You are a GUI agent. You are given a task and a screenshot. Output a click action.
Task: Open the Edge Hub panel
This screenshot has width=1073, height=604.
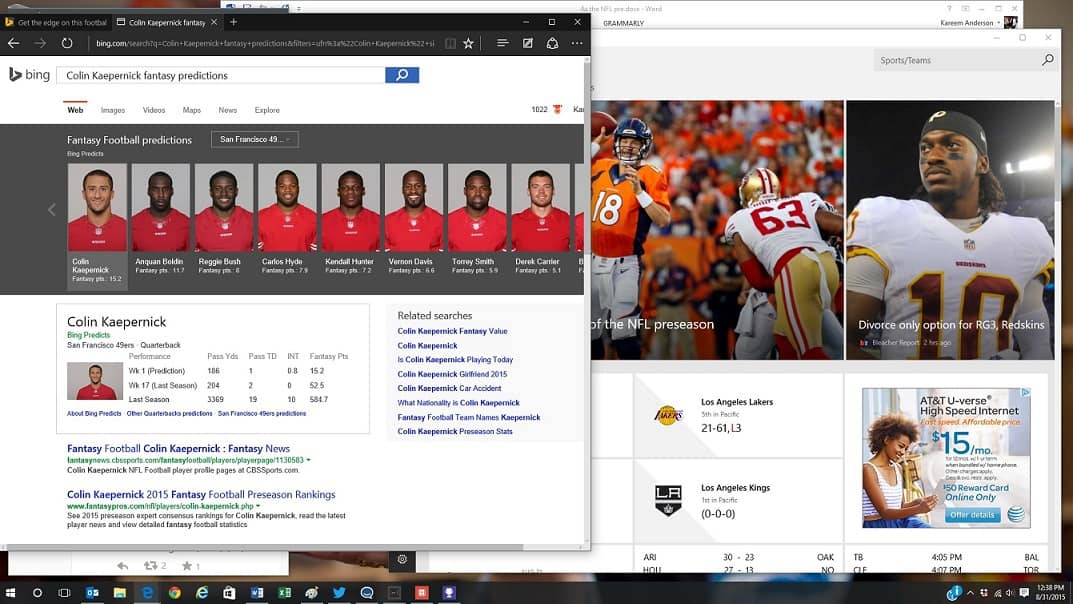(502, 43)
